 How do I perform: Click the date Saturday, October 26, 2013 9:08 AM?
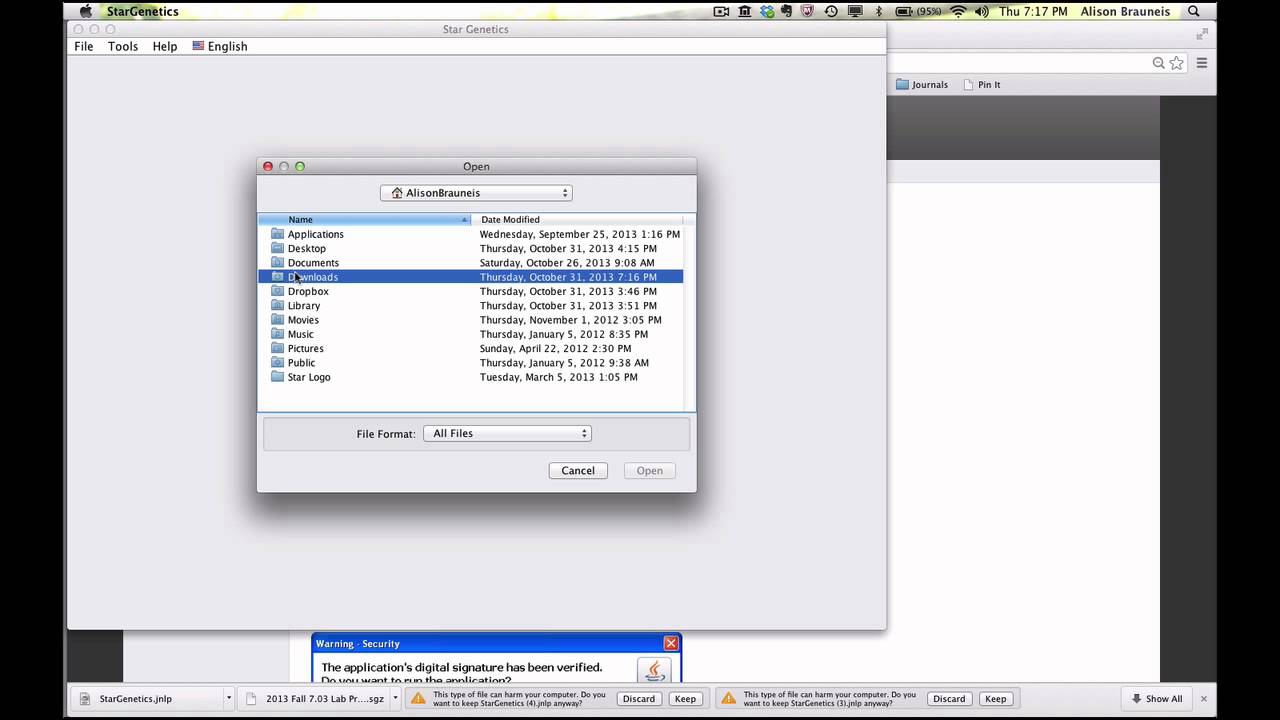click(567, 263)
